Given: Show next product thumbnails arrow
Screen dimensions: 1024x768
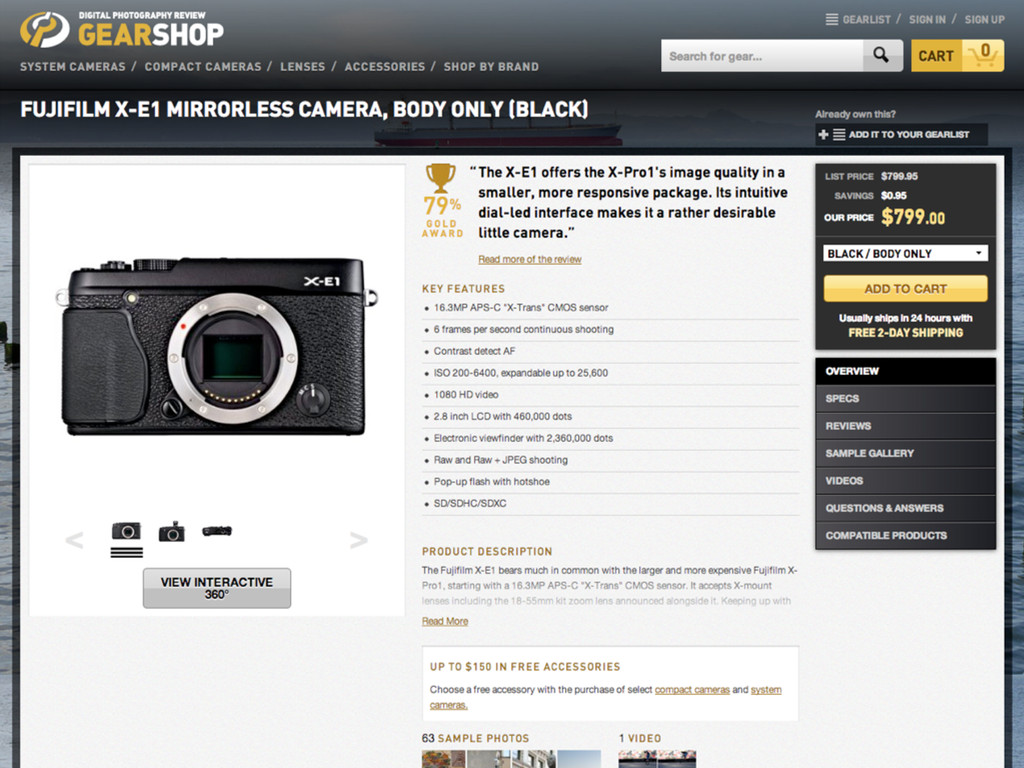Looking at the screenshot, I should pos(359,540).
